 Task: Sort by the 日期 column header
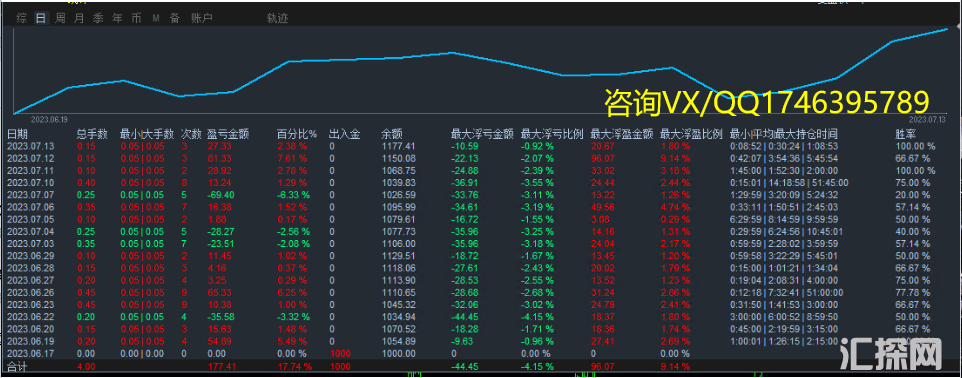tap(17, 134)
